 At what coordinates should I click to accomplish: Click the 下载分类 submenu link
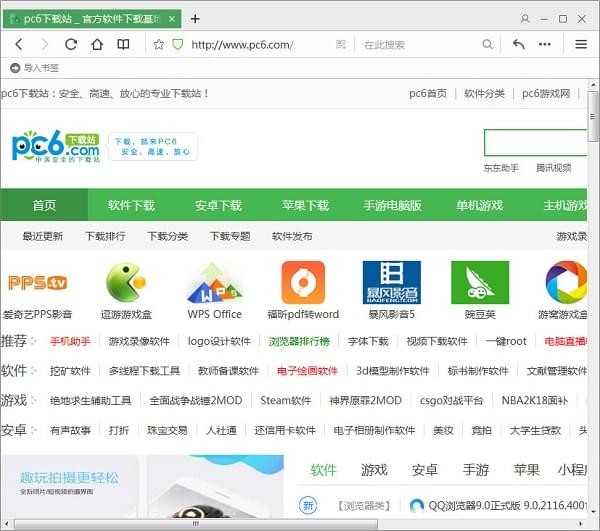(x=168, y=236)
